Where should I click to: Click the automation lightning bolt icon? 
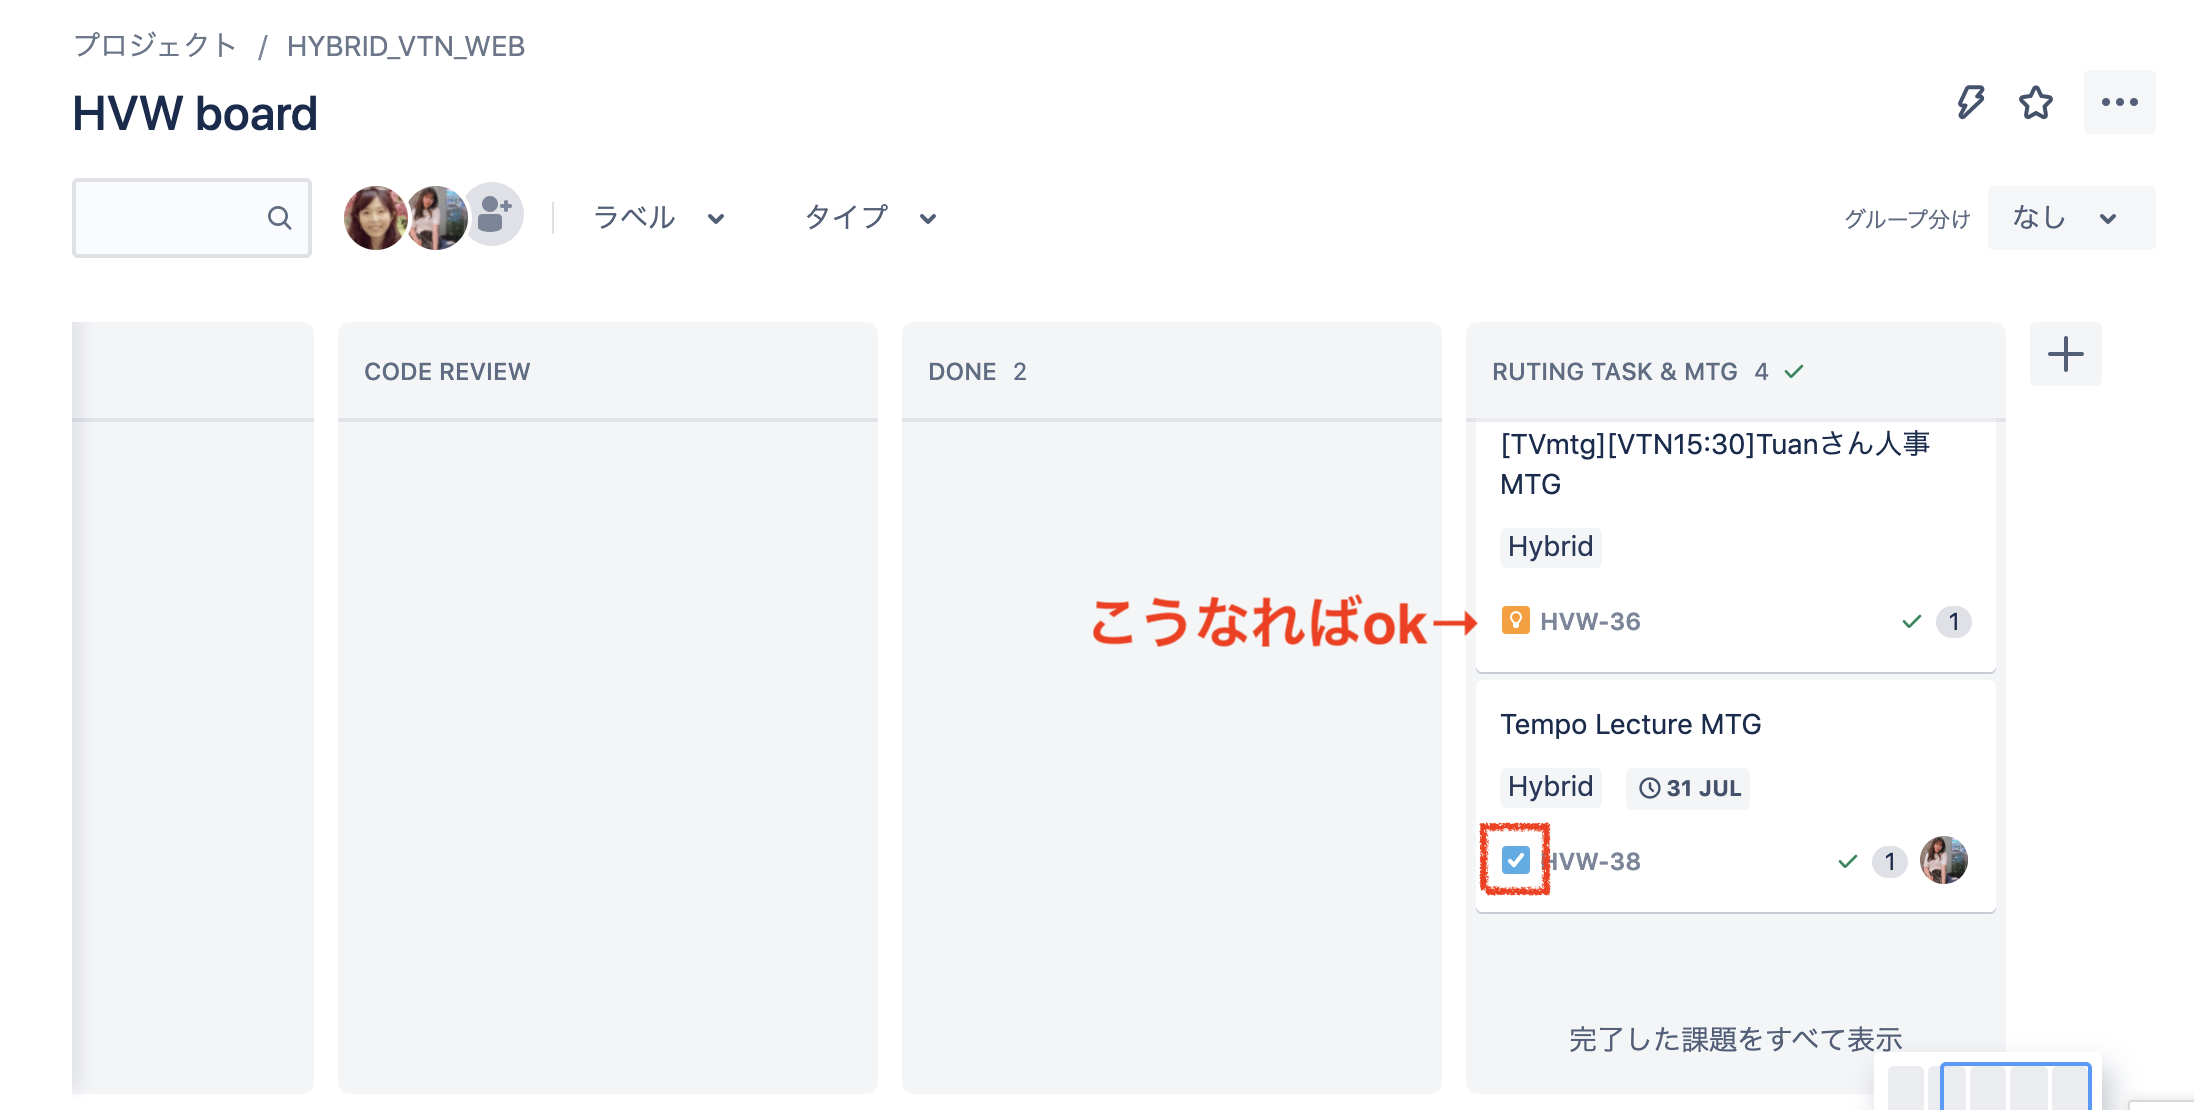[1970, 102]
